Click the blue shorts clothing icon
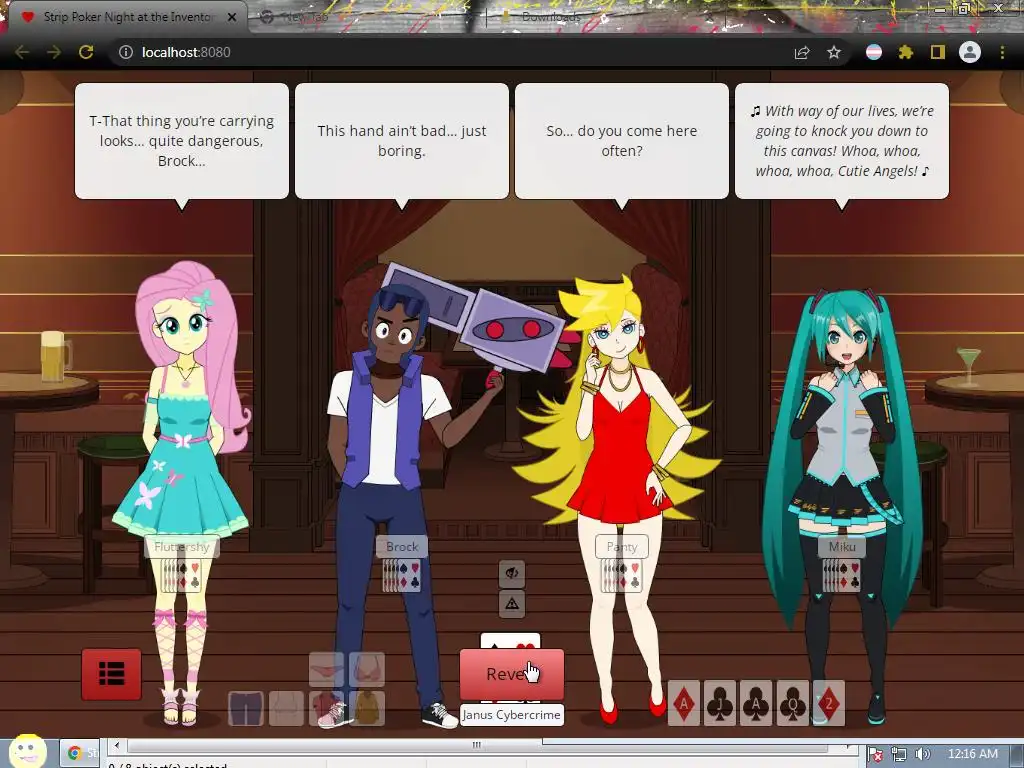The height and width of the screenshot is (768, 1024). point(246,709)
